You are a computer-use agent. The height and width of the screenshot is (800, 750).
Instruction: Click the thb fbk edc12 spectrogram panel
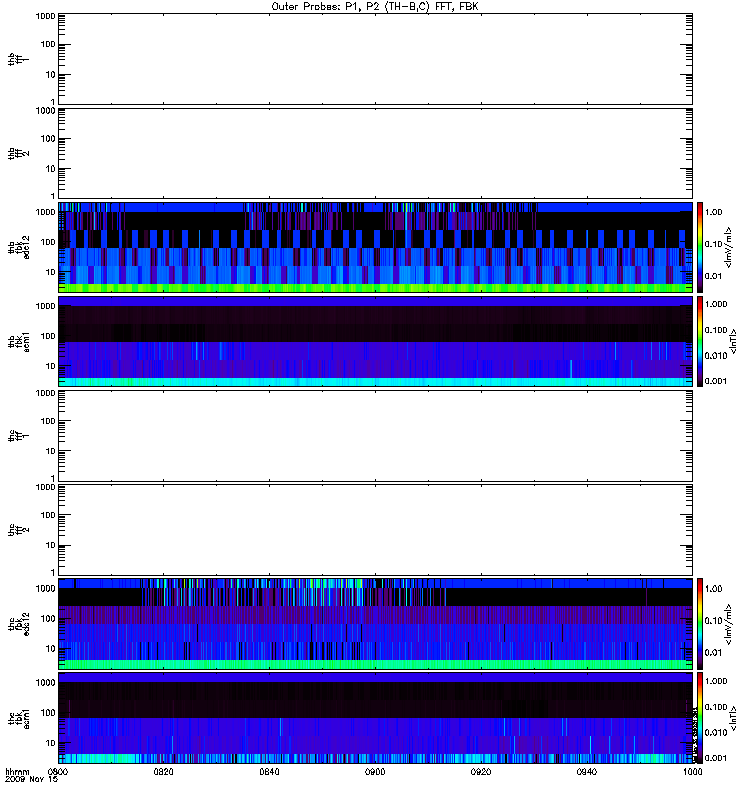click(x=375, y=247)
